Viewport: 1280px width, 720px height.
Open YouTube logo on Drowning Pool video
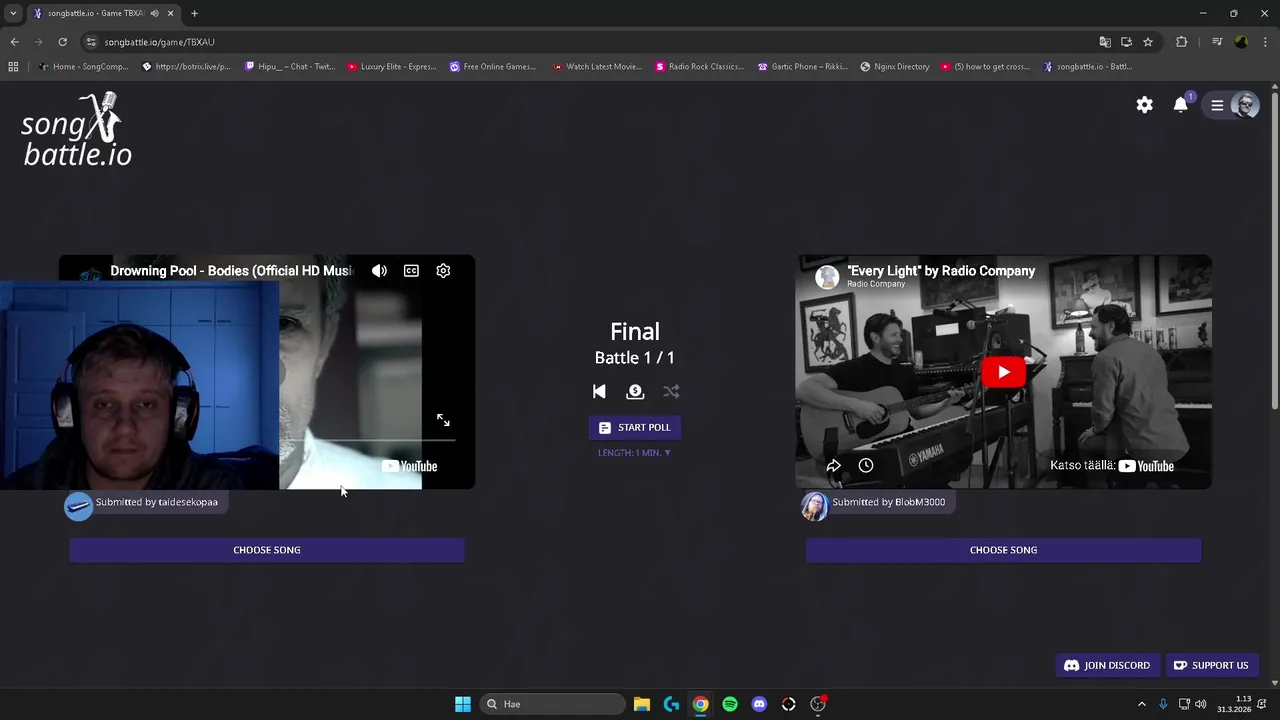409,466
